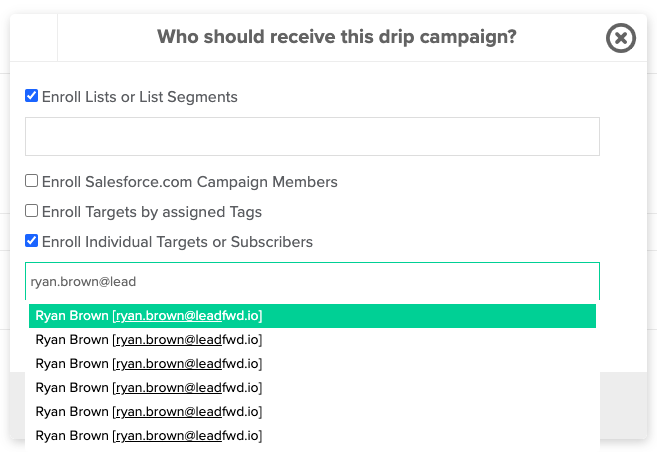Uncheck the Enroll Lists or List Segments checkbox
This screenshot has height=452, width=657.
31,96
